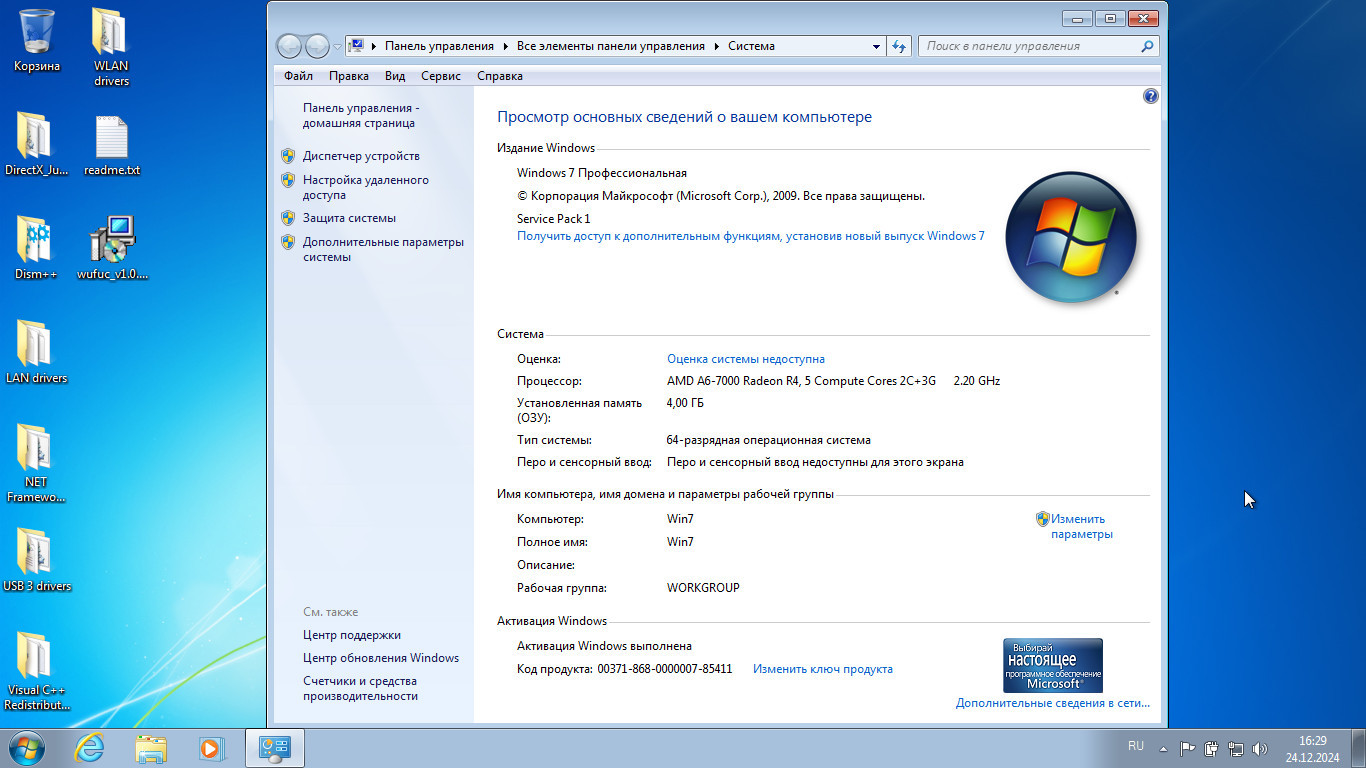Click the RU language indicator in taskbar
Viewport: 1366px width, 768px height.
coord(1136,746)
